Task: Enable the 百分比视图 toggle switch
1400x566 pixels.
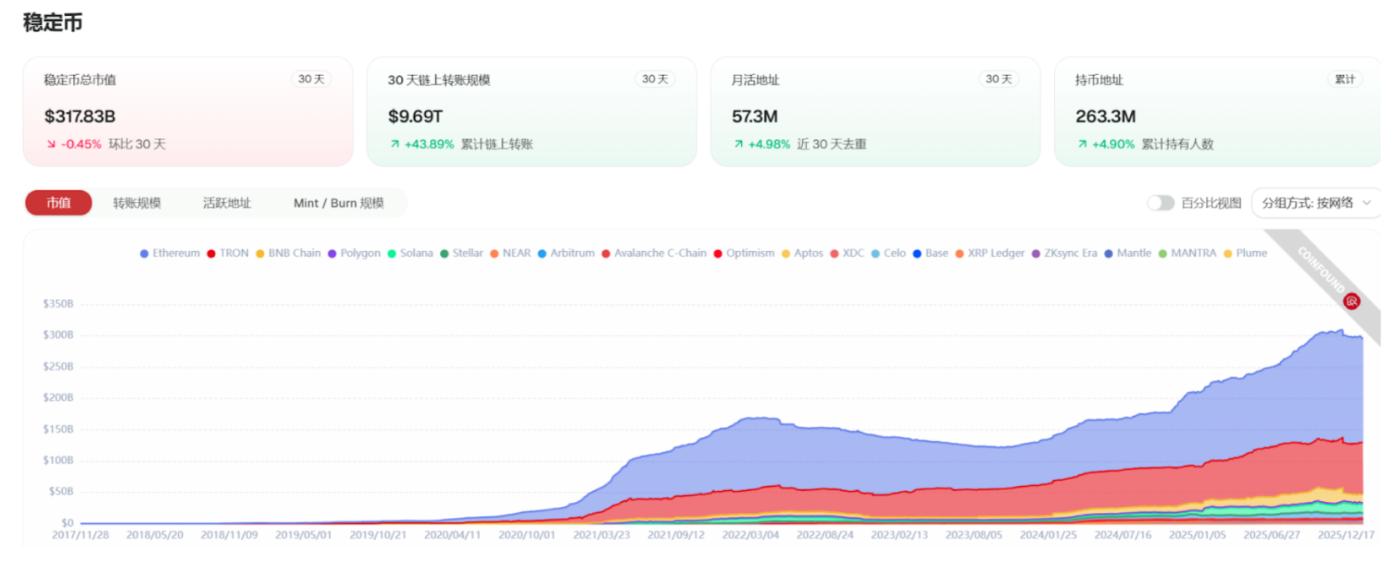Action: coord(1161,203)
